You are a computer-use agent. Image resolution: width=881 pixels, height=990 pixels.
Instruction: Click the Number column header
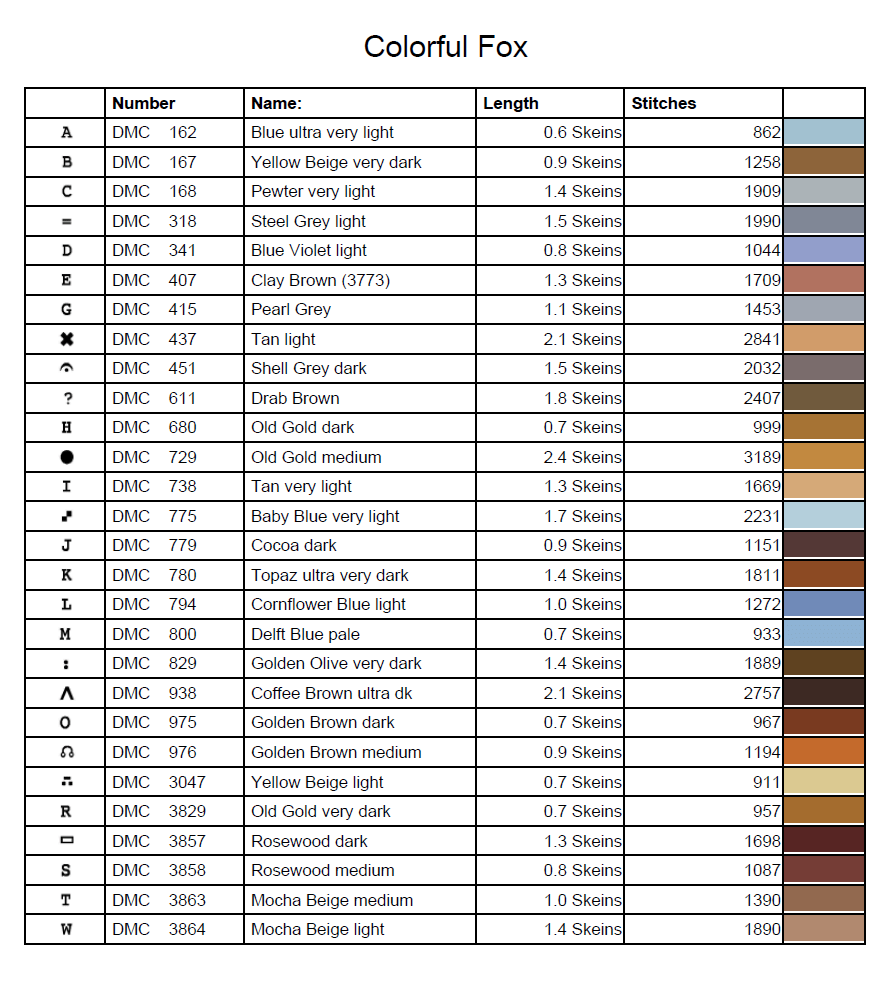(x=143, y=103)
